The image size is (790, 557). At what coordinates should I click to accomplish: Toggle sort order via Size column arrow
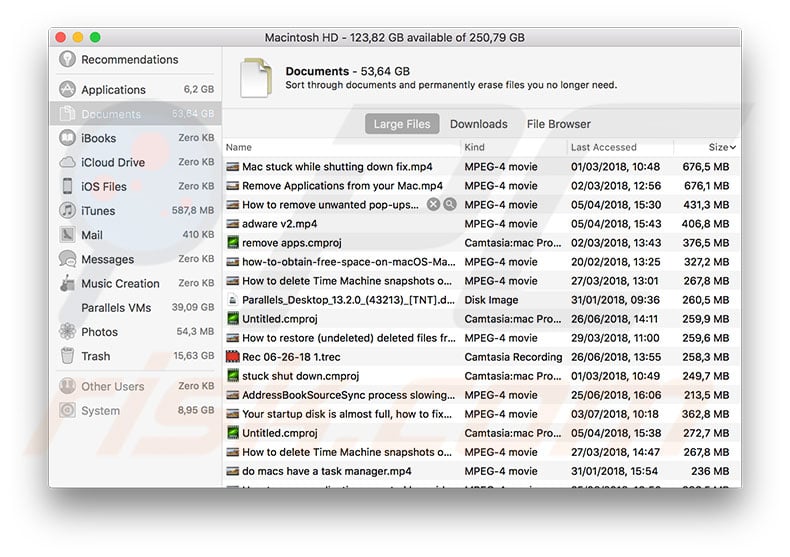[733, 148]
